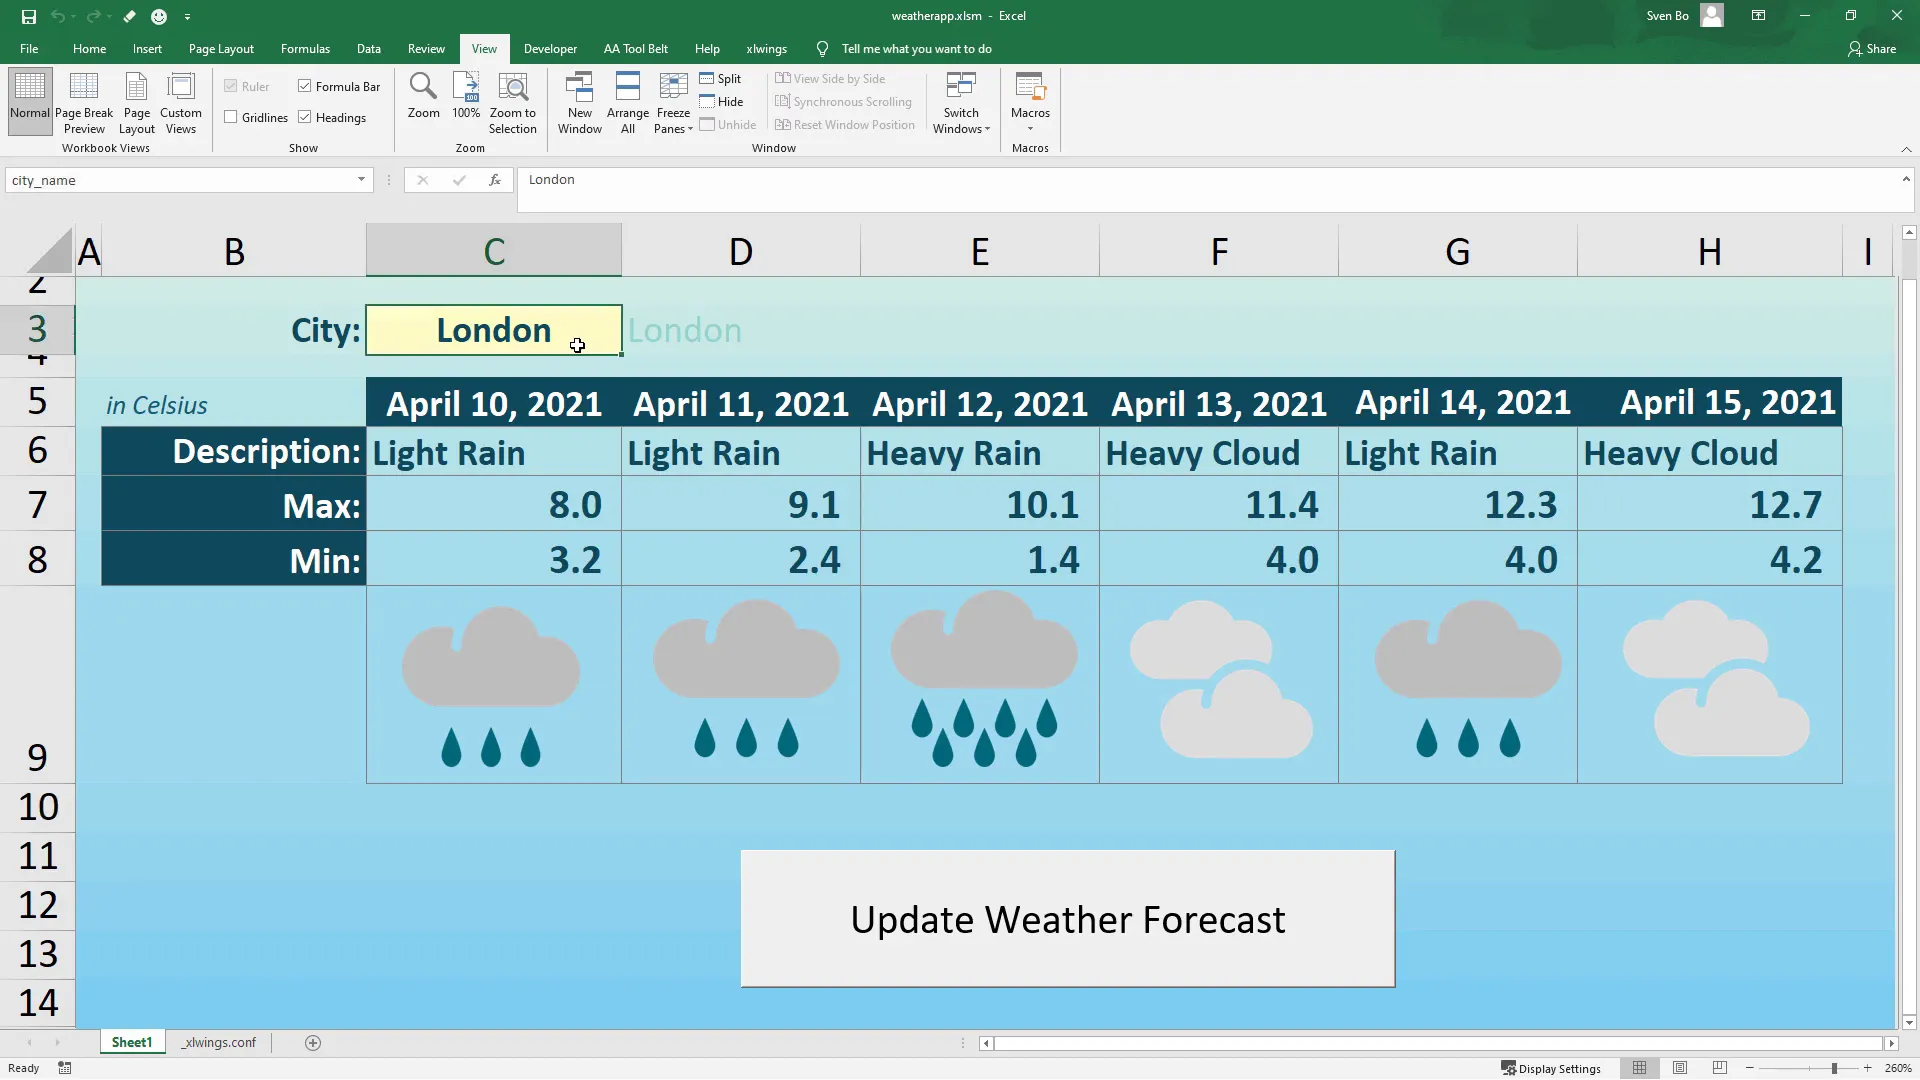Open a New Window for the workbook

(x=579, y=100)
